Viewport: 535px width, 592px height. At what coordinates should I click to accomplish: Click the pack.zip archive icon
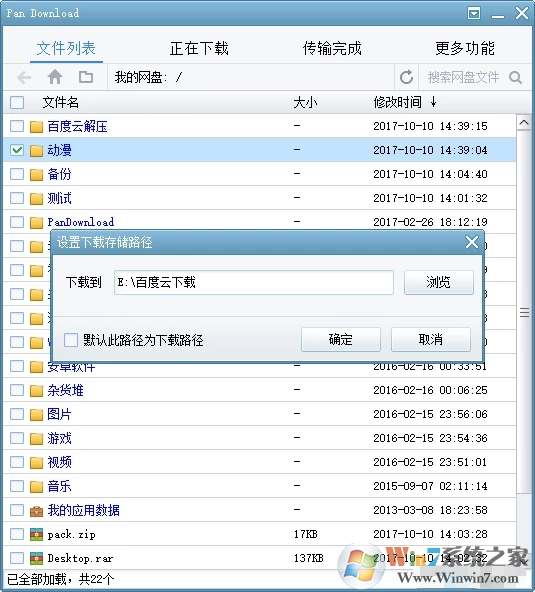[x=36, y=535]
